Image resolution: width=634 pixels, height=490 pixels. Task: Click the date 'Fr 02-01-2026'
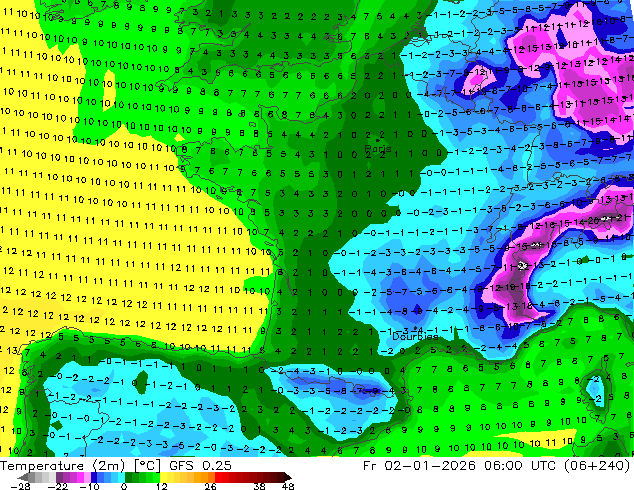pos(419,466)
